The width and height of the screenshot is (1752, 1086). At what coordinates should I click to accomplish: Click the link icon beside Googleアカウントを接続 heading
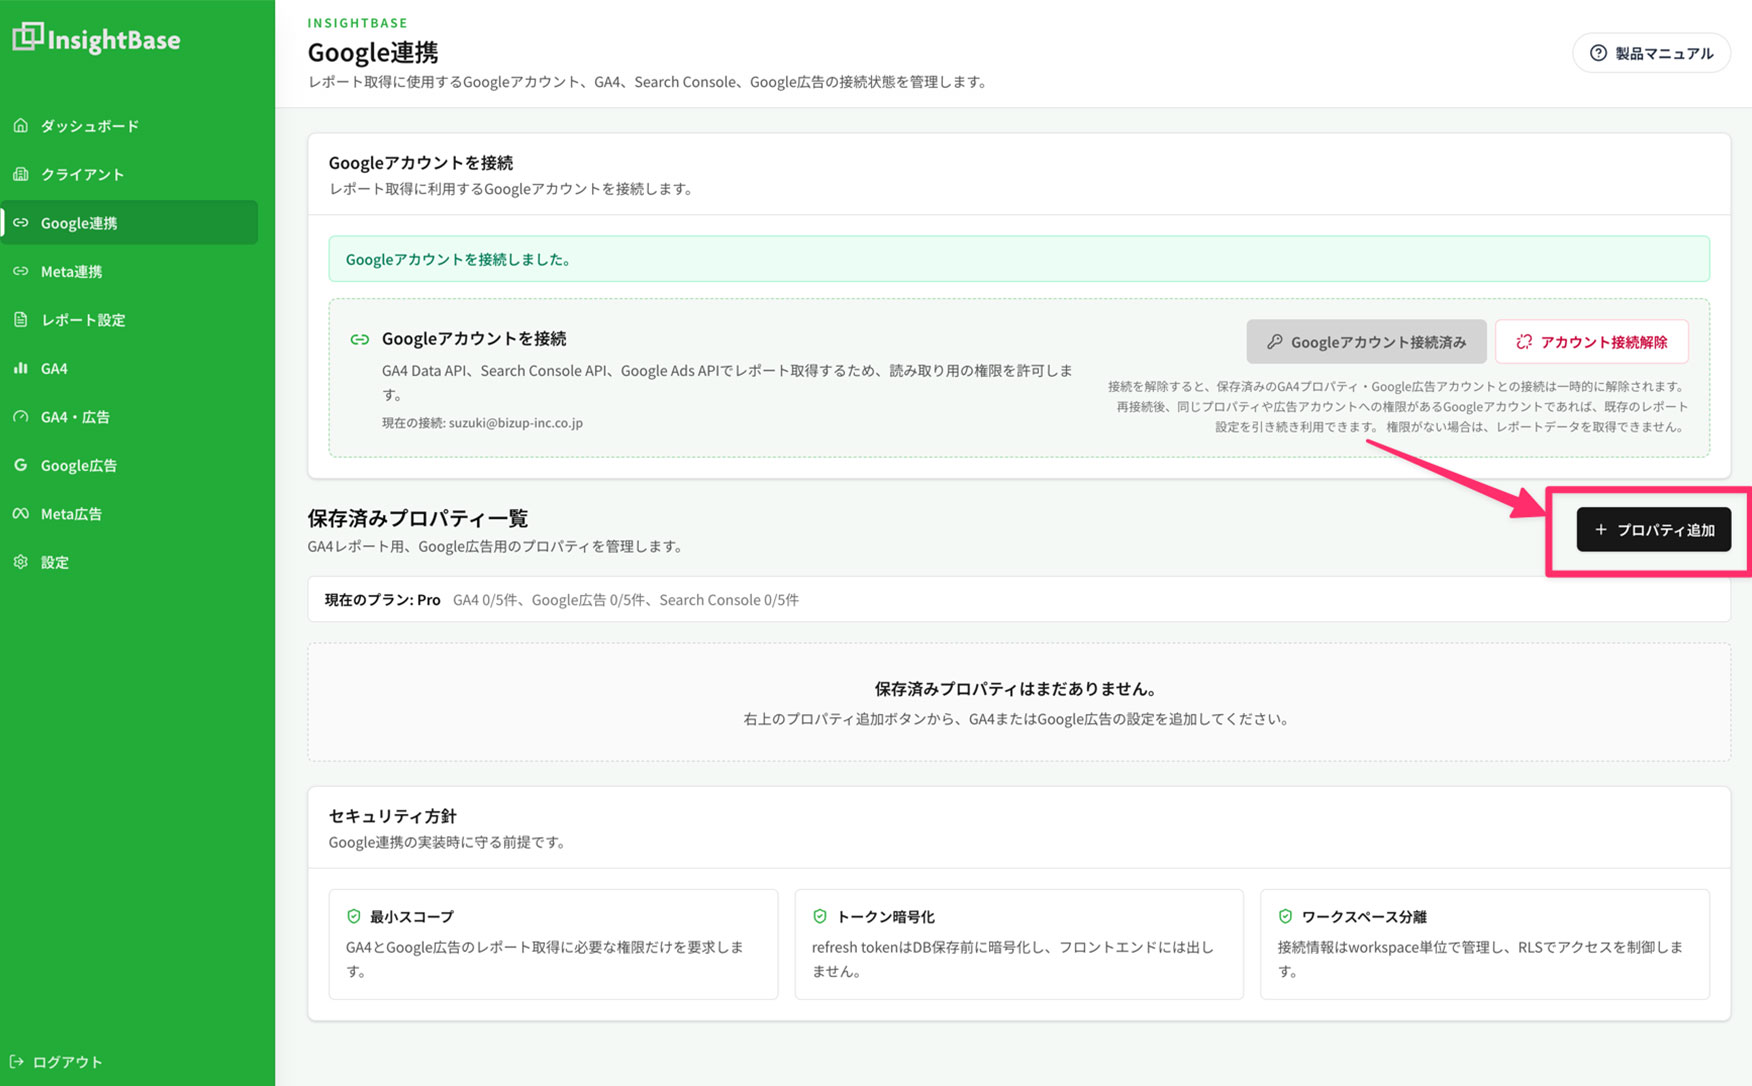(x=360, y=340)
